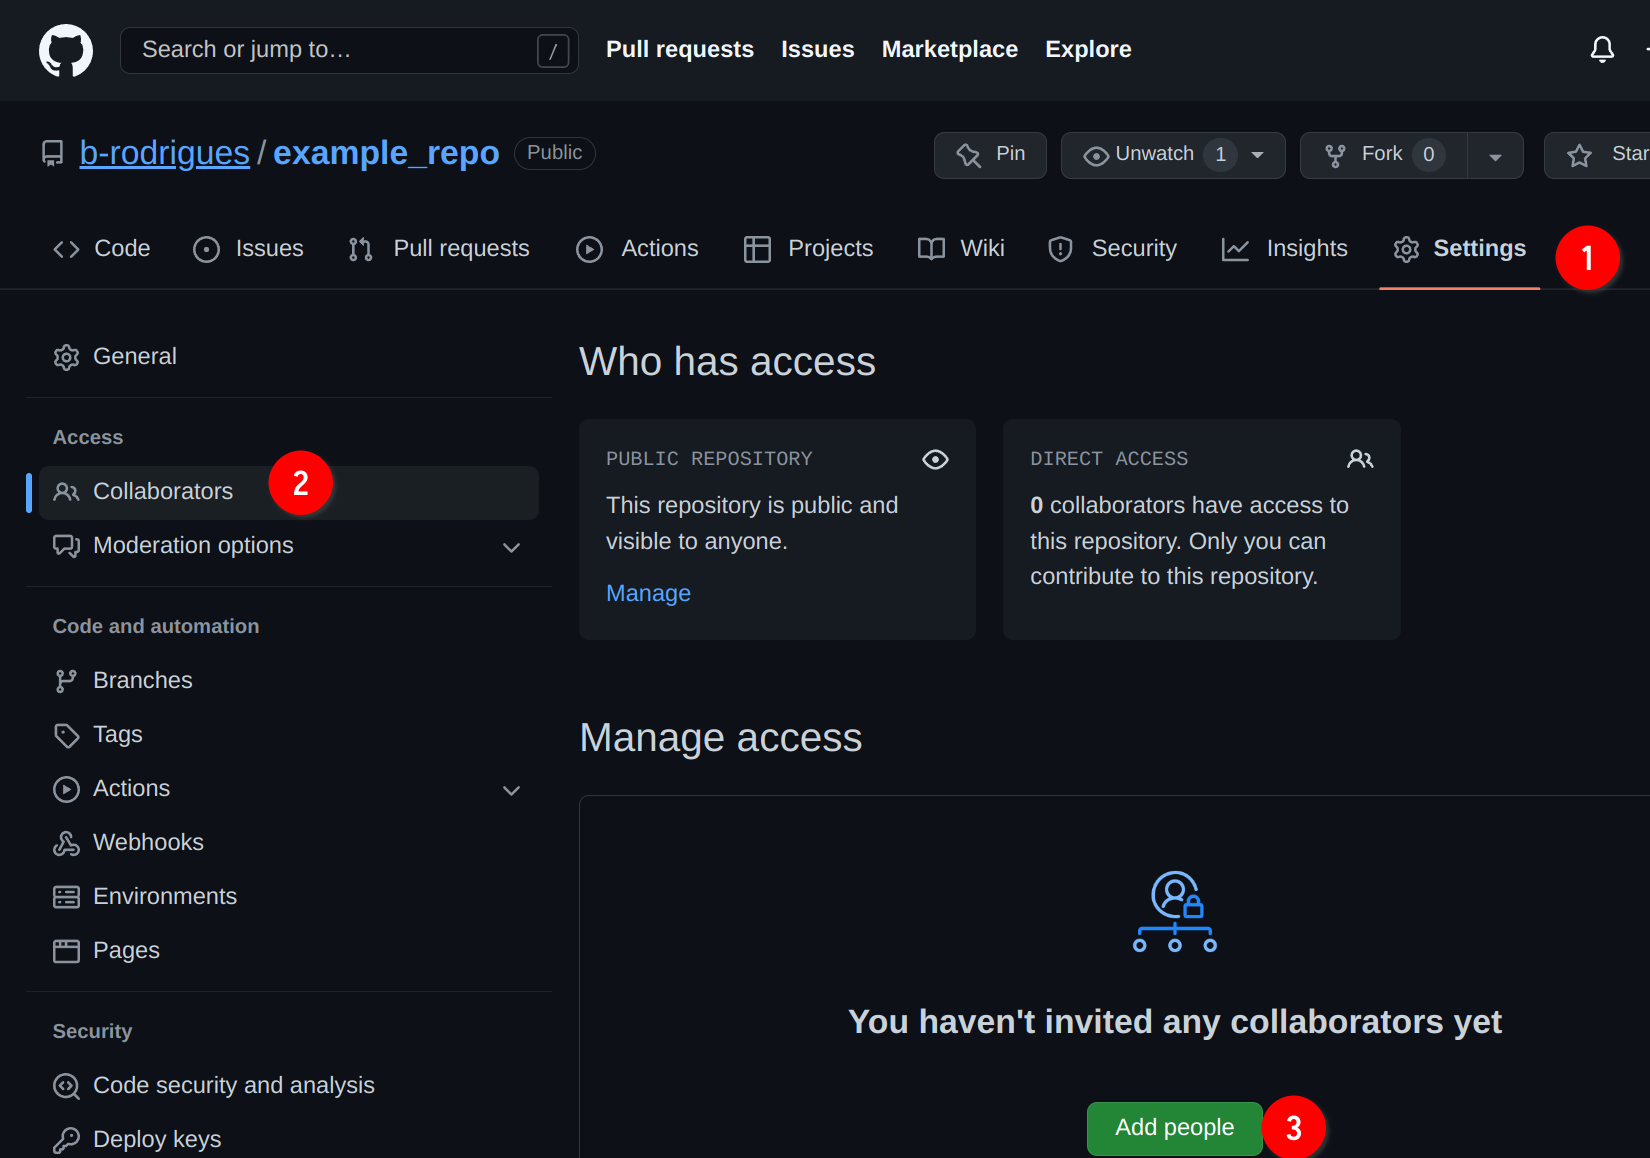Click the eye icon in Public Repository card
The height and width of the screenshot is (1158, 1650).
coord(935,459)
